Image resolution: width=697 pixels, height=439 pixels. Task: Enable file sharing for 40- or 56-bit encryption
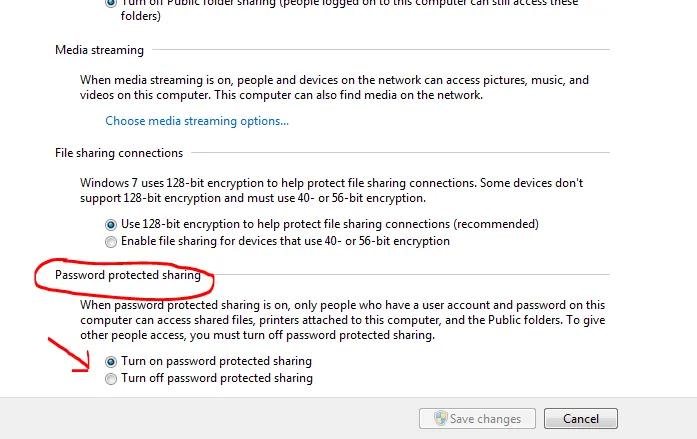pos(111,241)
